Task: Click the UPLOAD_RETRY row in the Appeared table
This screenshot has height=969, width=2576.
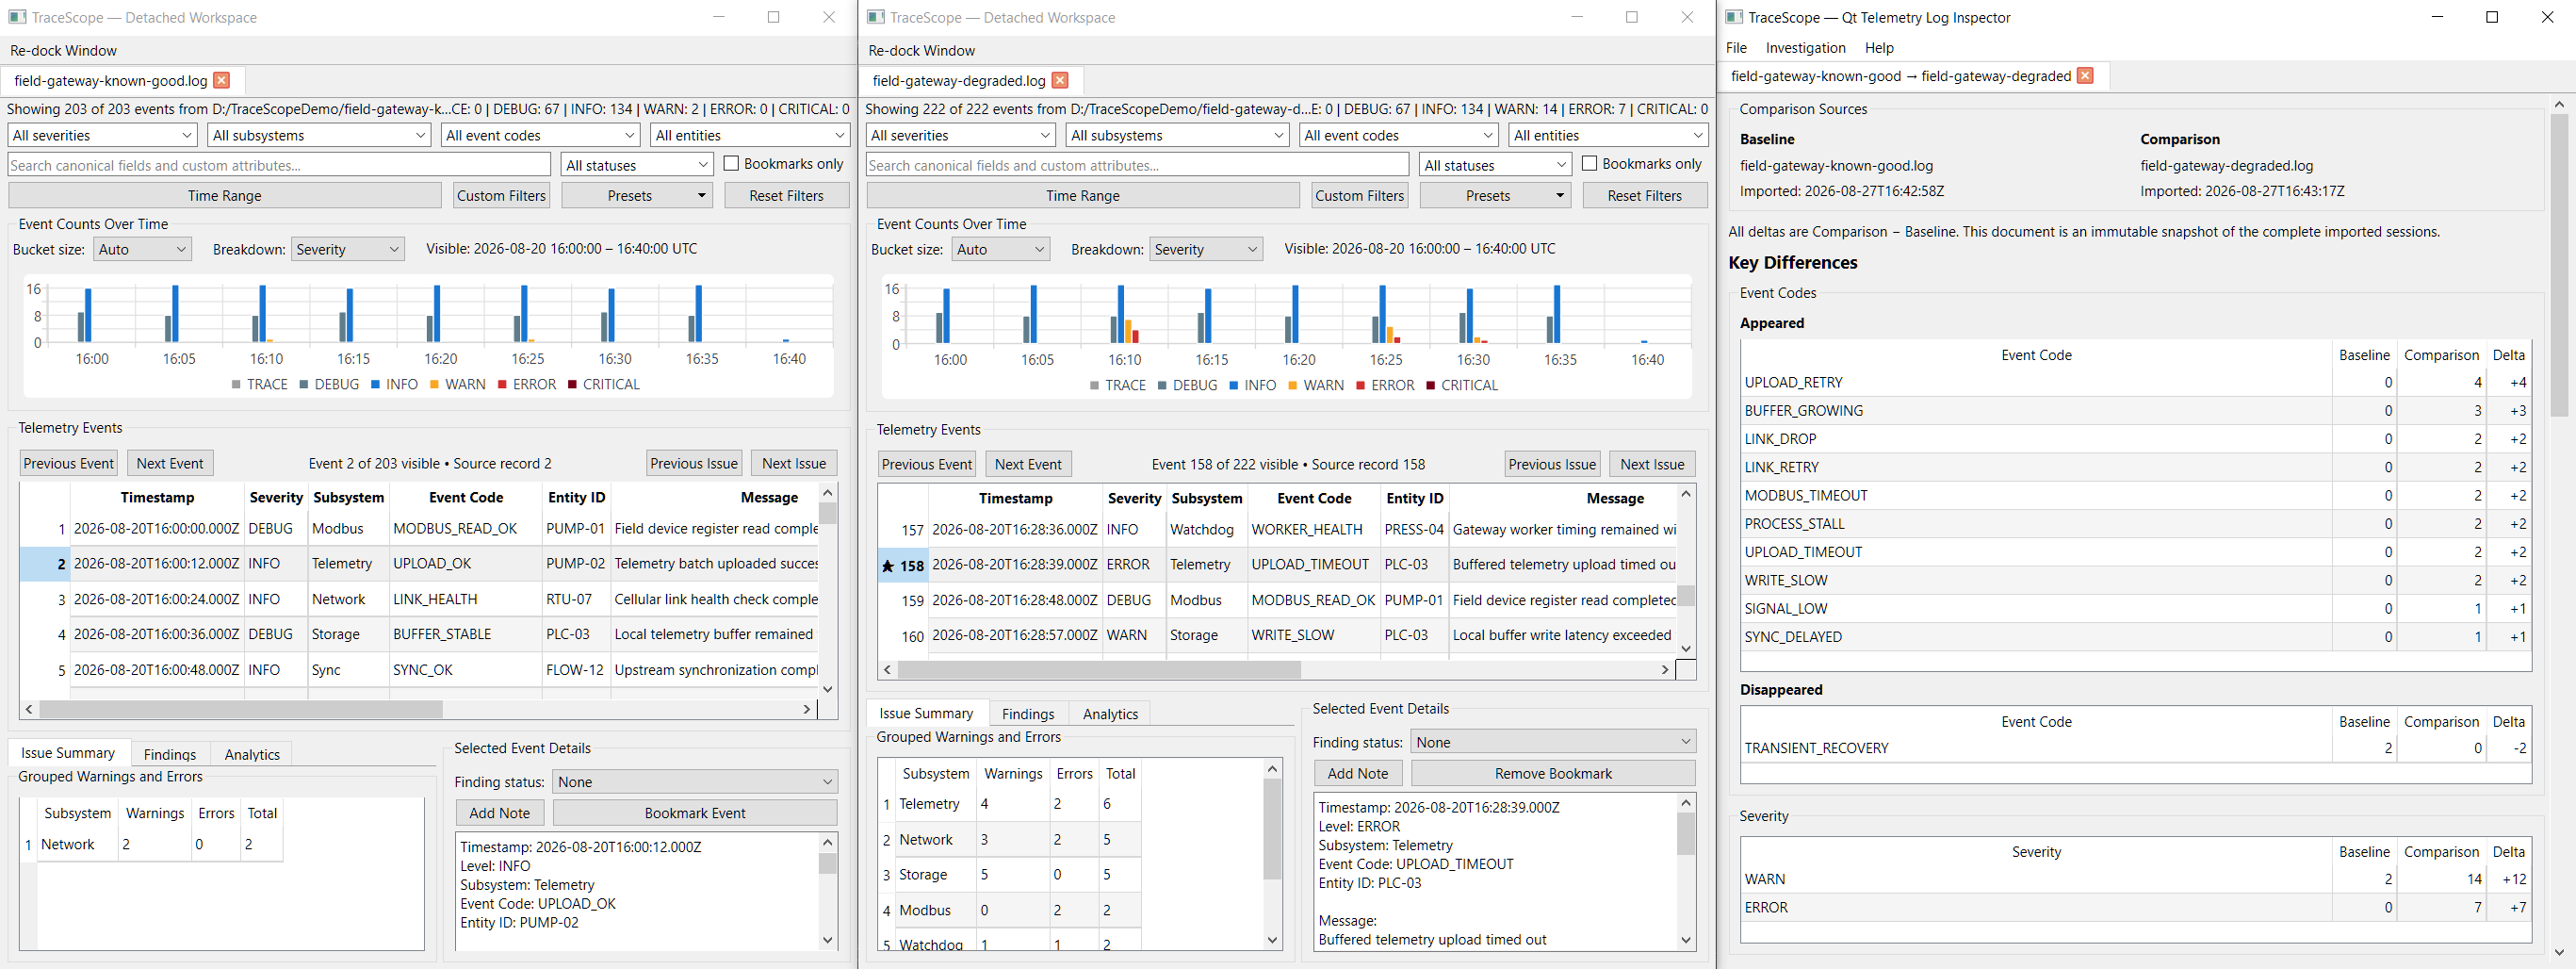Action: click(x=2136, y=383)
